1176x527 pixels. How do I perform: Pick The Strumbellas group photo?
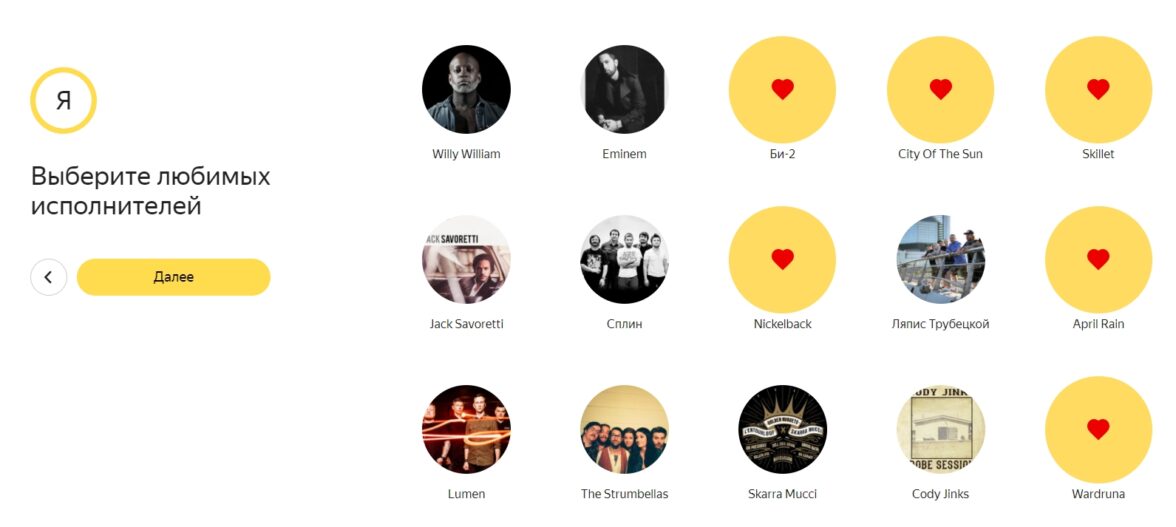tap(625, 430)
